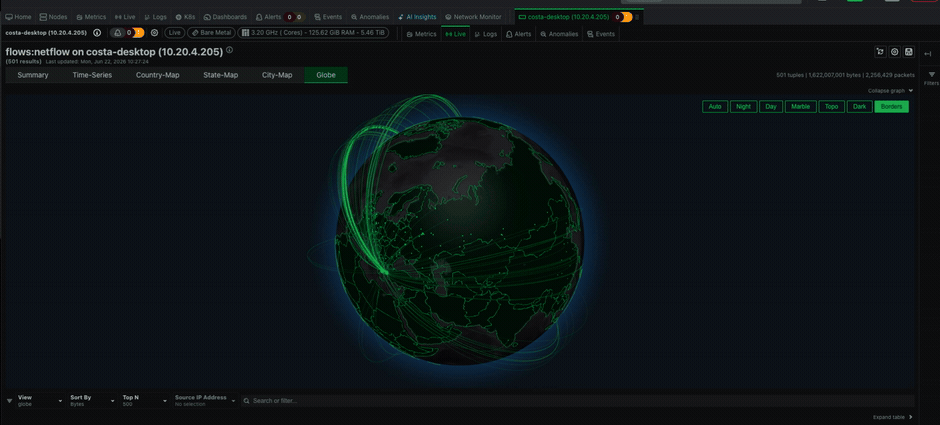Go to Nodes in the top bar
This screenshot has height=425, width=940.
pyautogui.click(x=53, y=17)
